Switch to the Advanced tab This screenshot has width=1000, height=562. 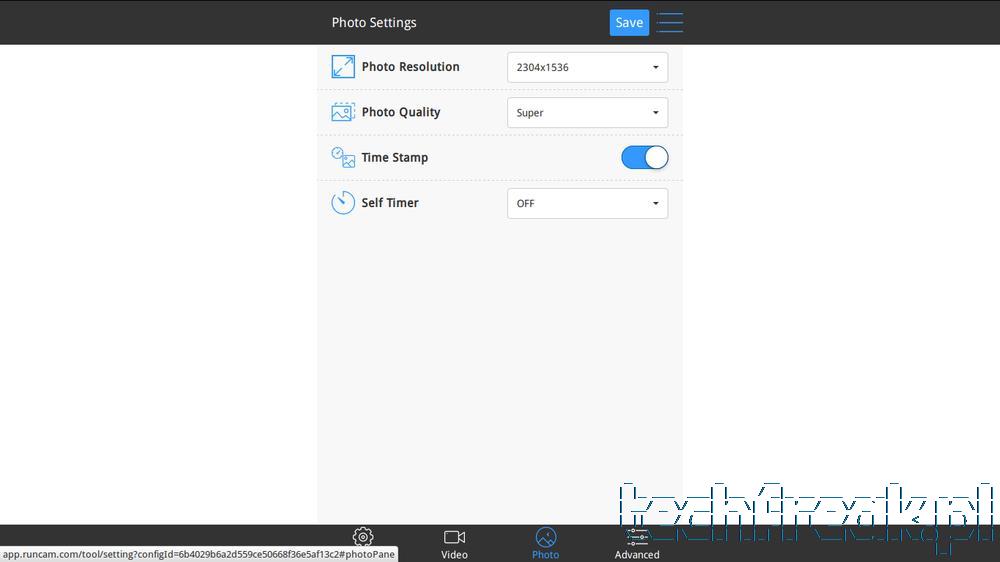tap(636, 544)
